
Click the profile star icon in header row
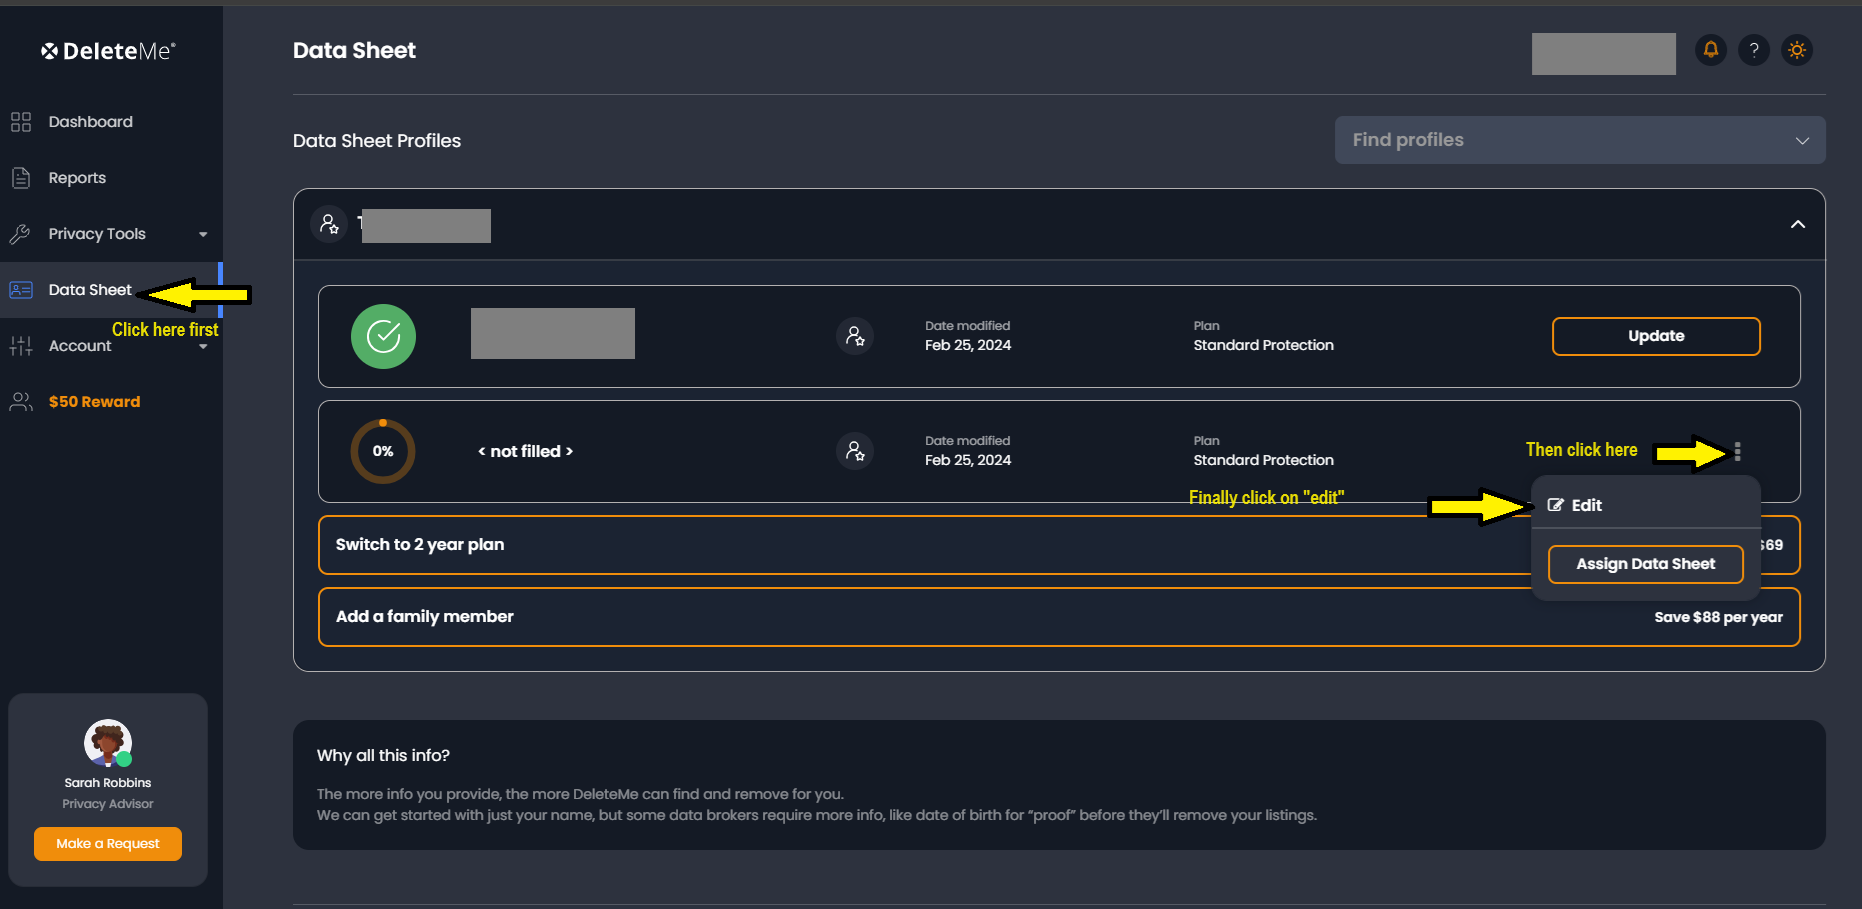329,225
